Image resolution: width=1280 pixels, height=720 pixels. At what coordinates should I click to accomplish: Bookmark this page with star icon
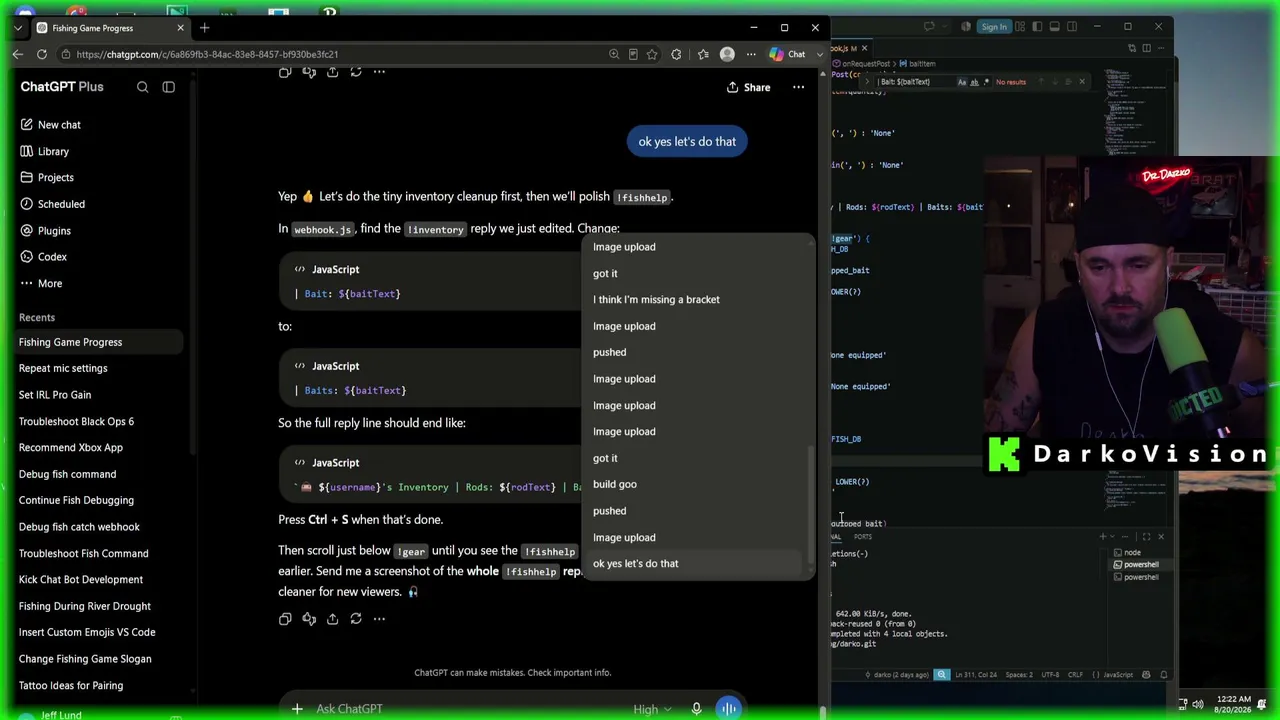(652, 54)
